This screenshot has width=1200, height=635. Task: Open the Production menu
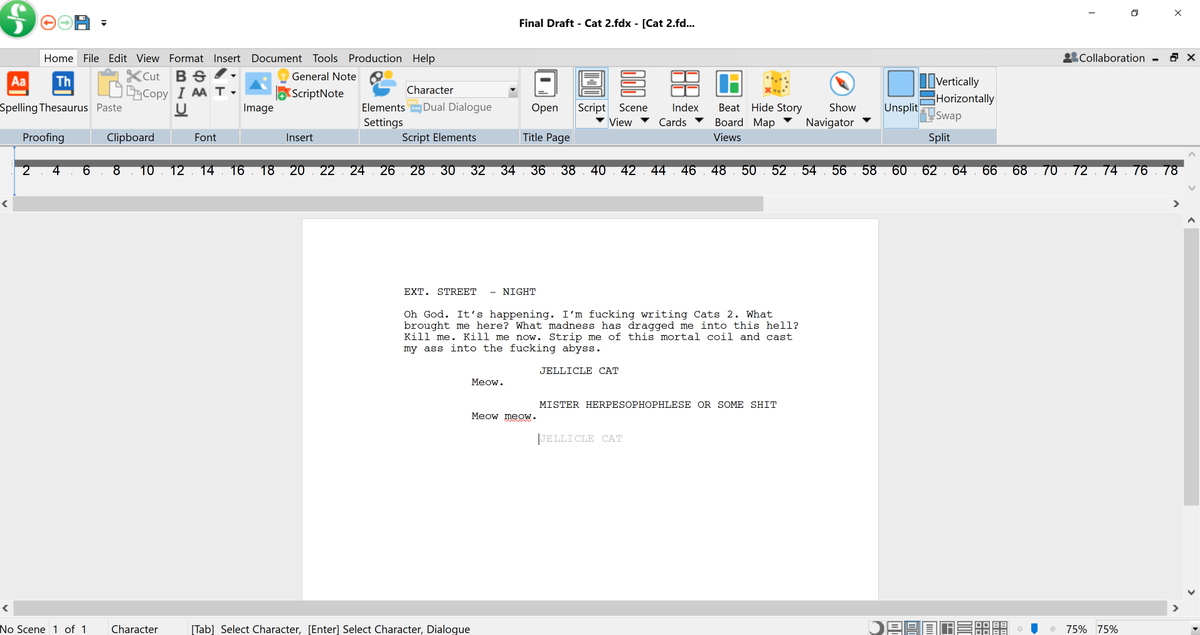click(x=375, y=58)
